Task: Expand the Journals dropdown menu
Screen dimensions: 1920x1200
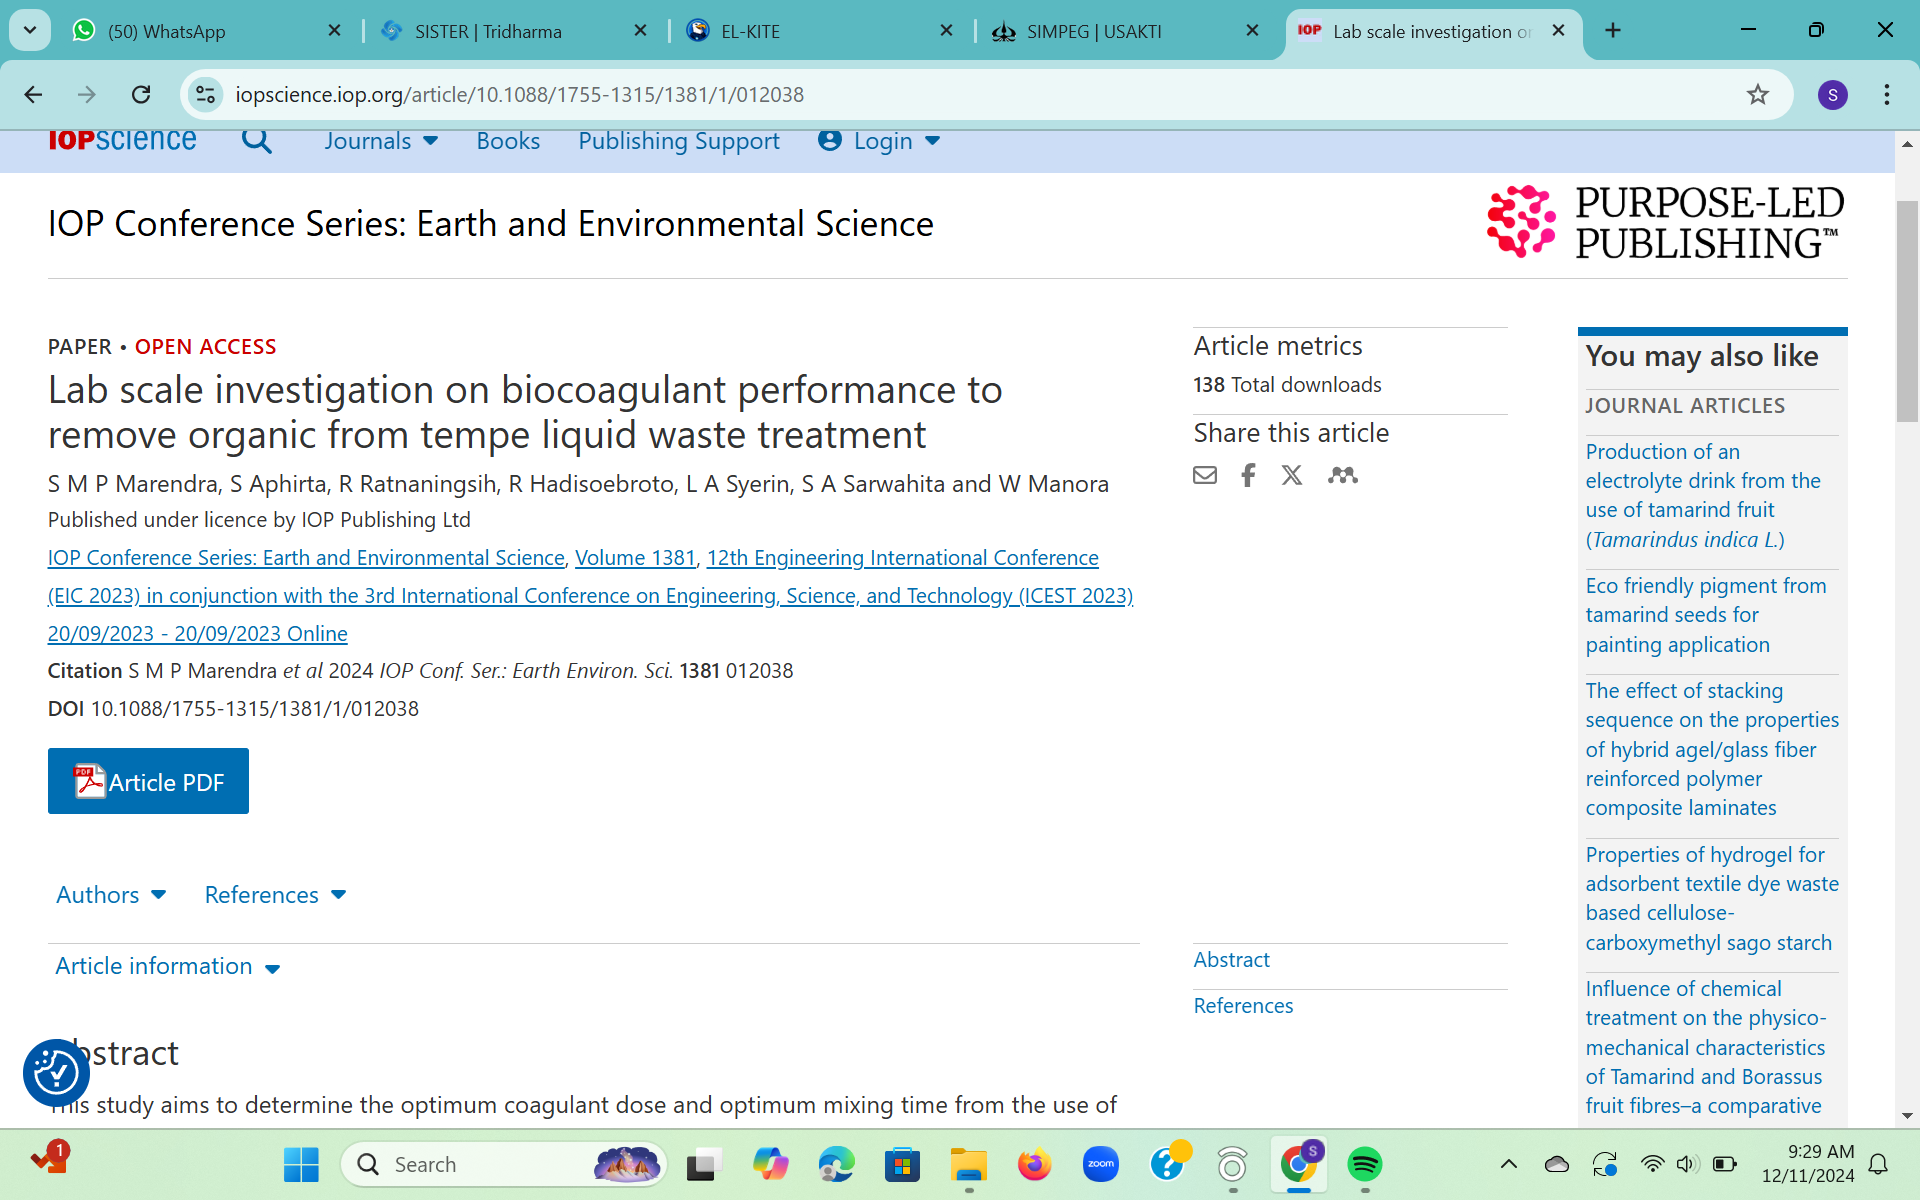Action: coord(381,141)
